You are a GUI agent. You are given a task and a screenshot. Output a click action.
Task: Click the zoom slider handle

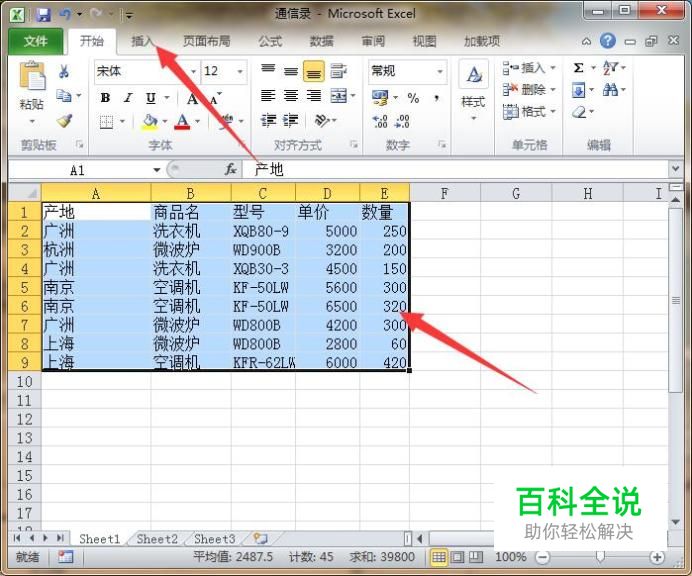coord(600,557)
